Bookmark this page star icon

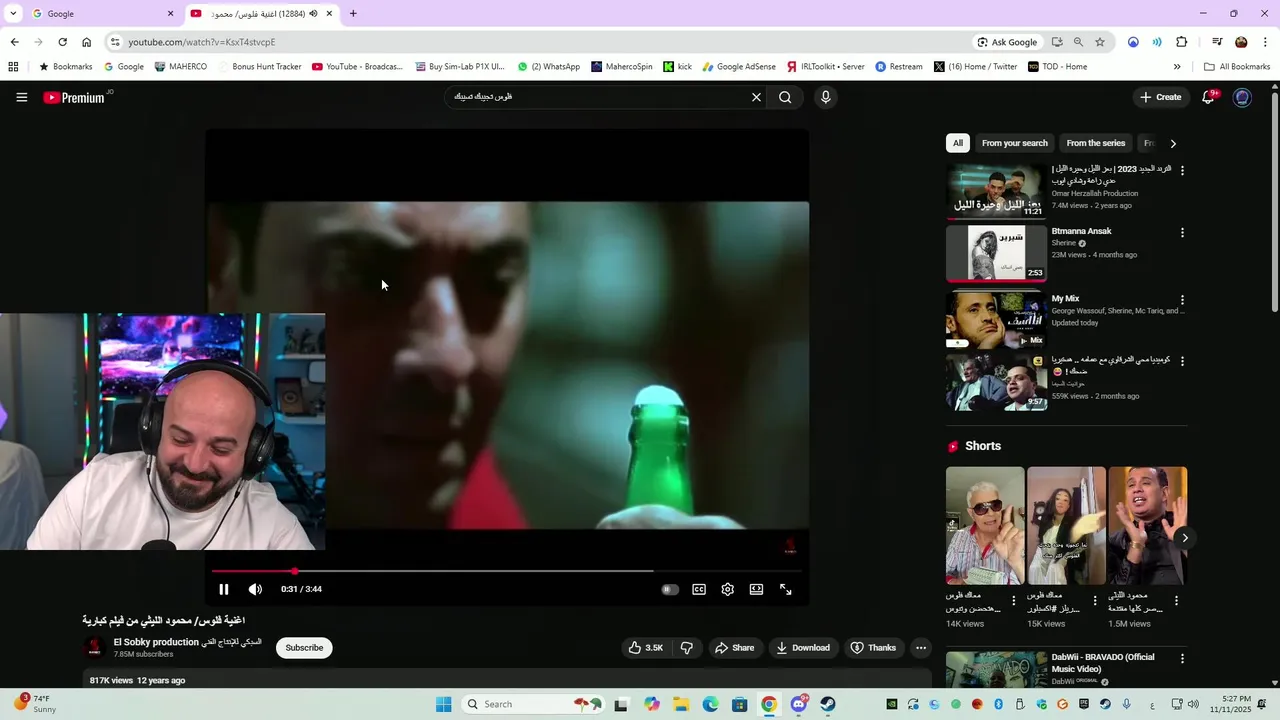coord(1100,42)
